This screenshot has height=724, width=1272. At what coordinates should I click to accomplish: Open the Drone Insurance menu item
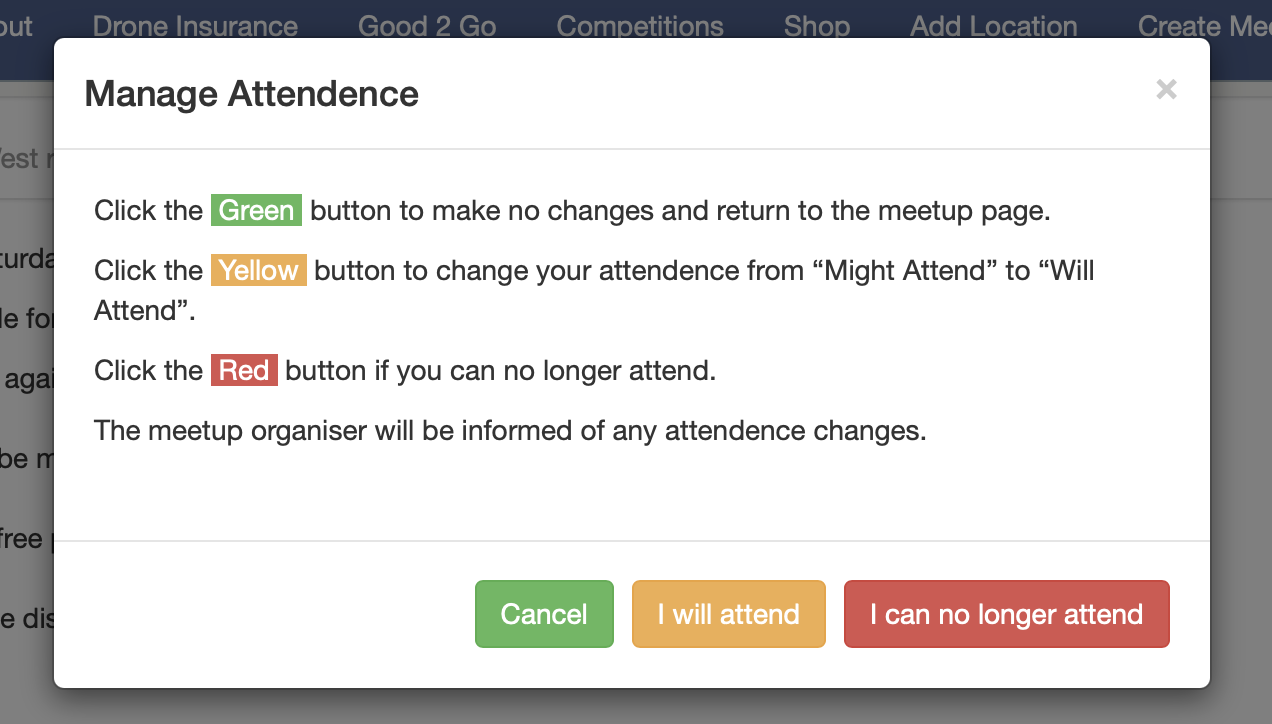195,26
